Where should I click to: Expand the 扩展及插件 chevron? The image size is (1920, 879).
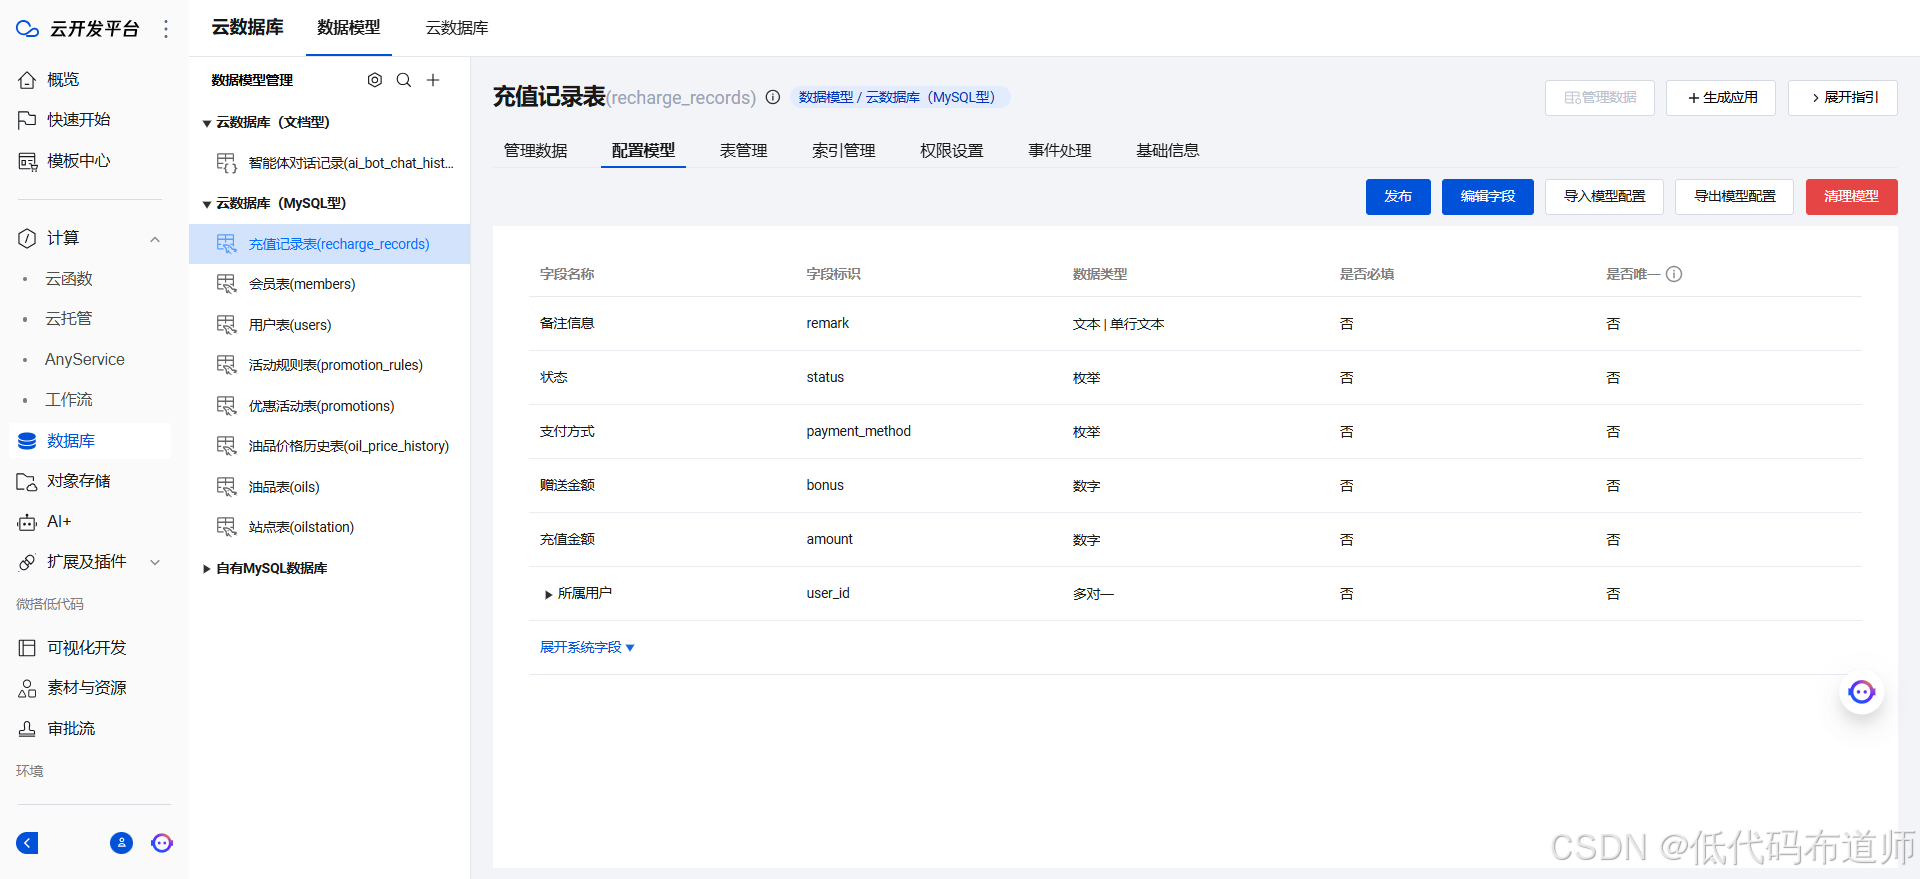click(155, 562)
